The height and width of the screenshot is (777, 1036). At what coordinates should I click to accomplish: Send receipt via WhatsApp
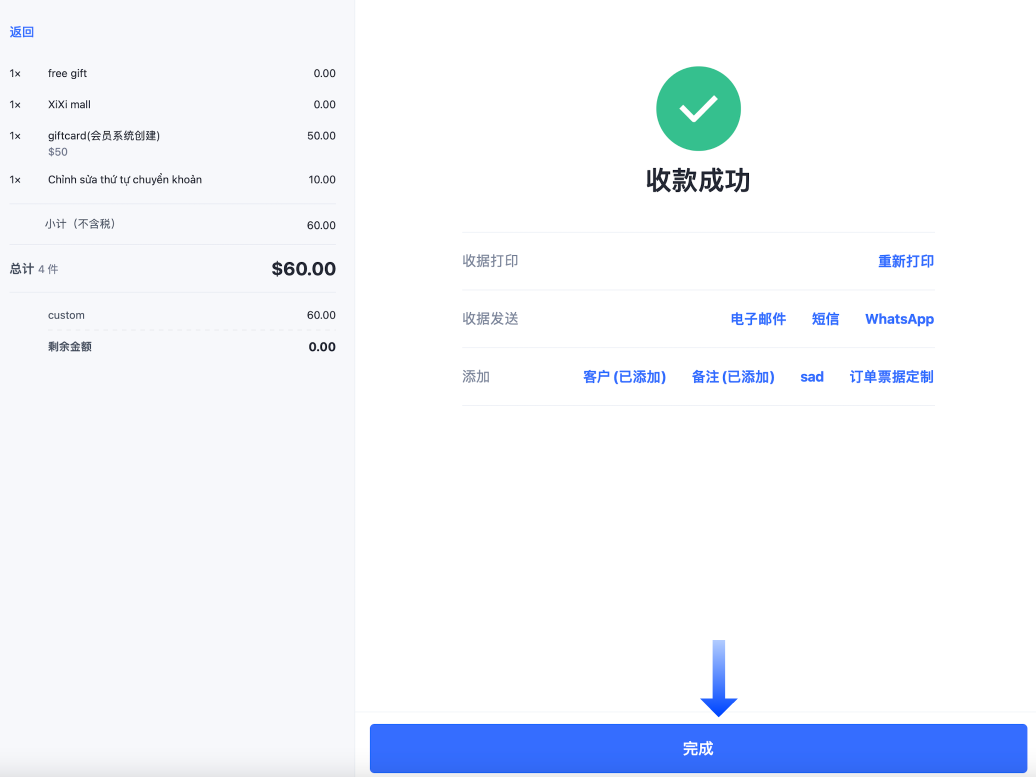point(899,319)
